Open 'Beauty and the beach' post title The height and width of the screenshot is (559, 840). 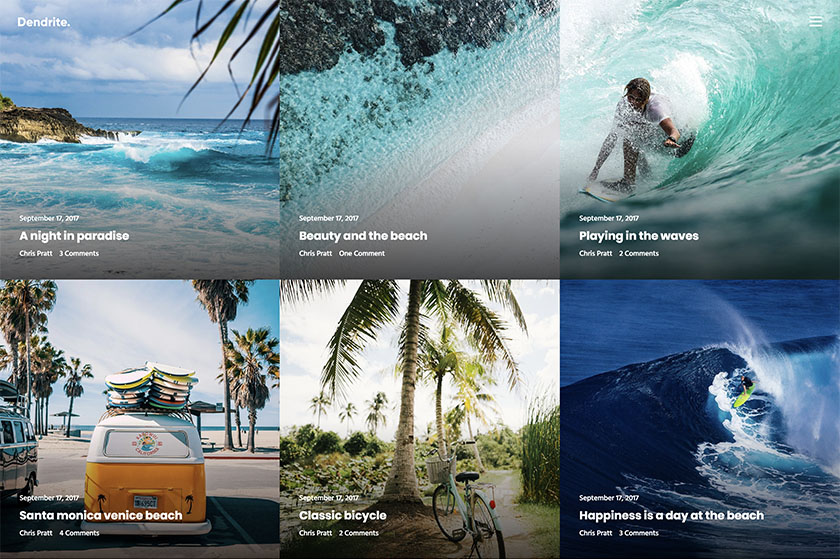[x=363, y=236]
